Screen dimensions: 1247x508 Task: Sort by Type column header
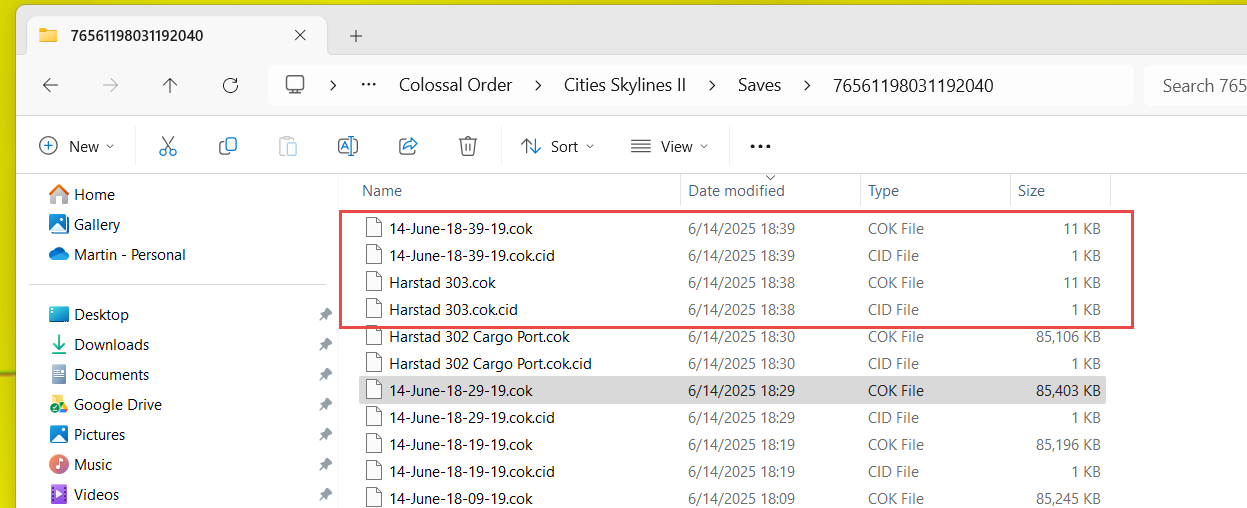click(883, 190)
